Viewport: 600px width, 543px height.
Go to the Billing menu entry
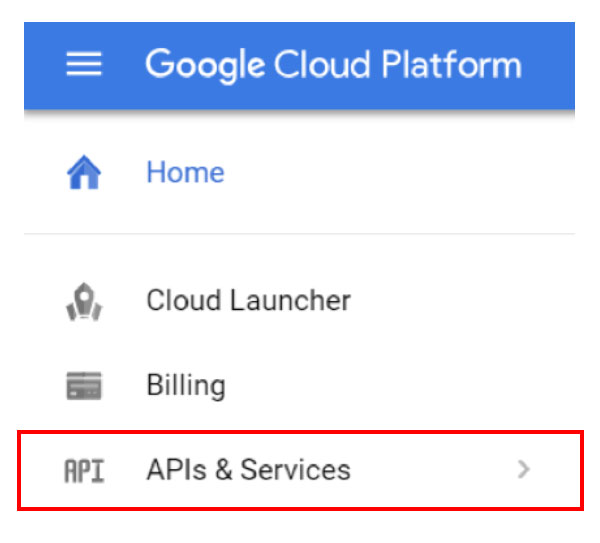point(186,386)
